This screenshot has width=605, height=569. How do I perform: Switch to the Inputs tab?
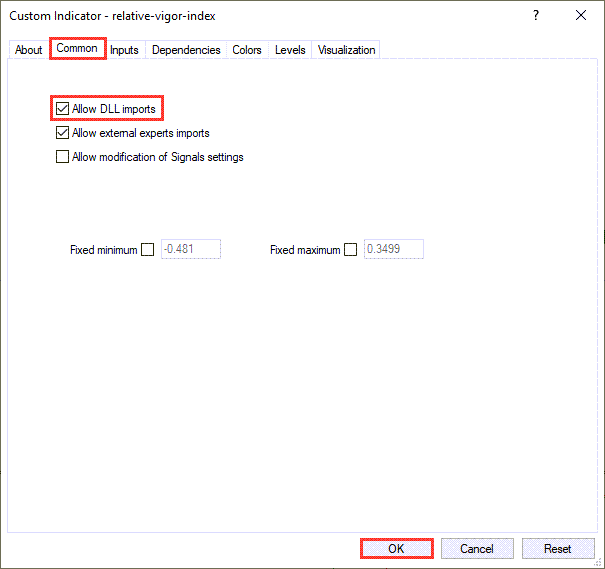click(124, 50)
